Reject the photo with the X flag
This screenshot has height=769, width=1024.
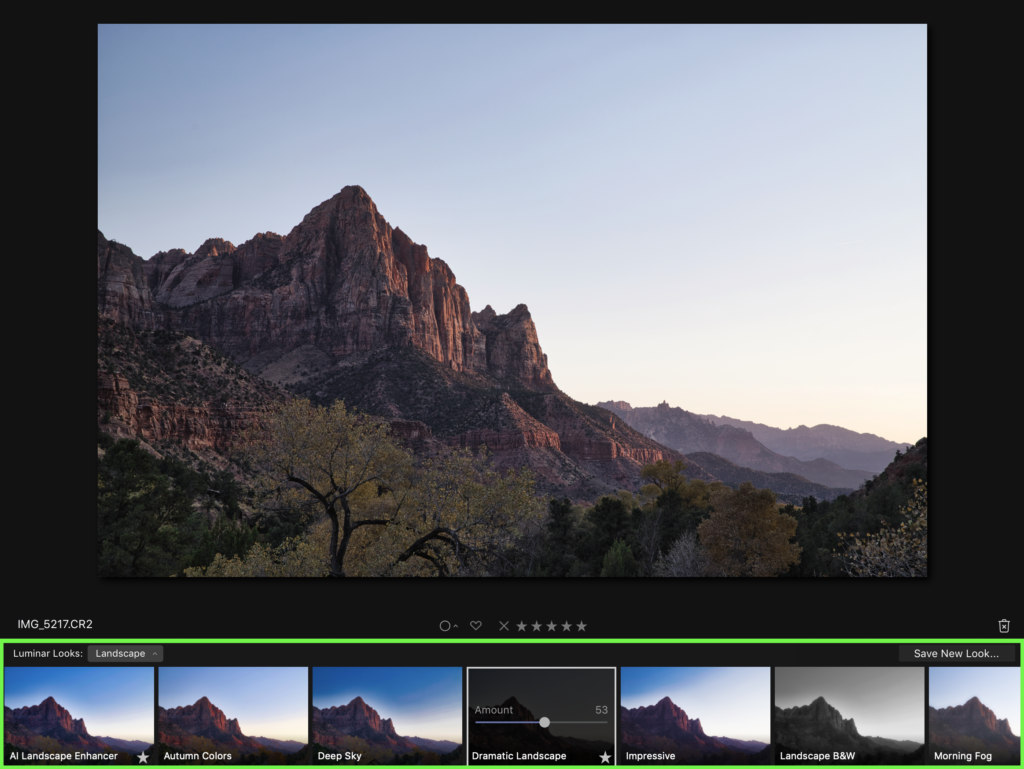[x=504, y=625]
